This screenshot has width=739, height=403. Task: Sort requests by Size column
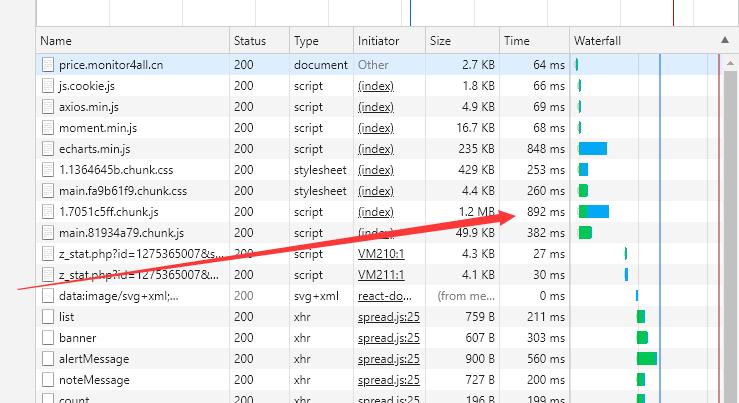click(x=440, y=41)
